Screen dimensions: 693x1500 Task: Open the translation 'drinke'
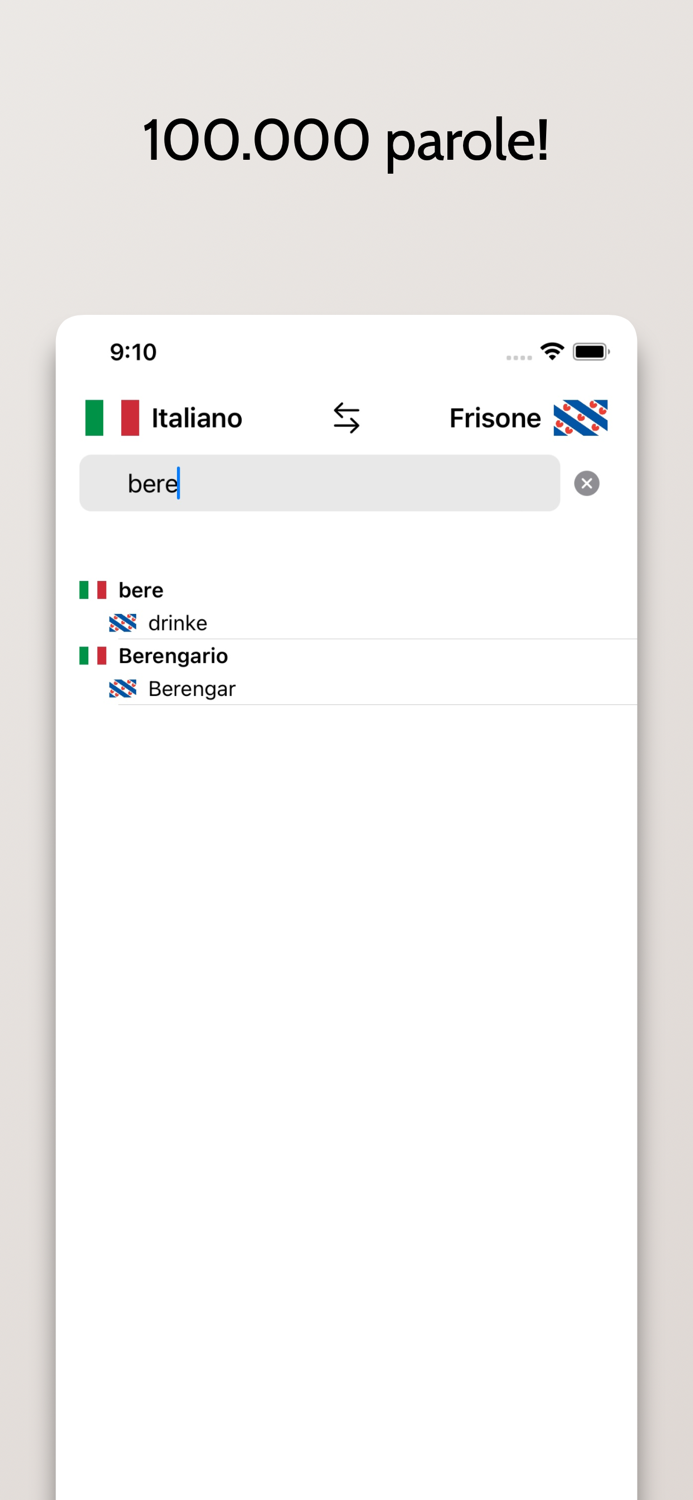click(x=178, y=622)
